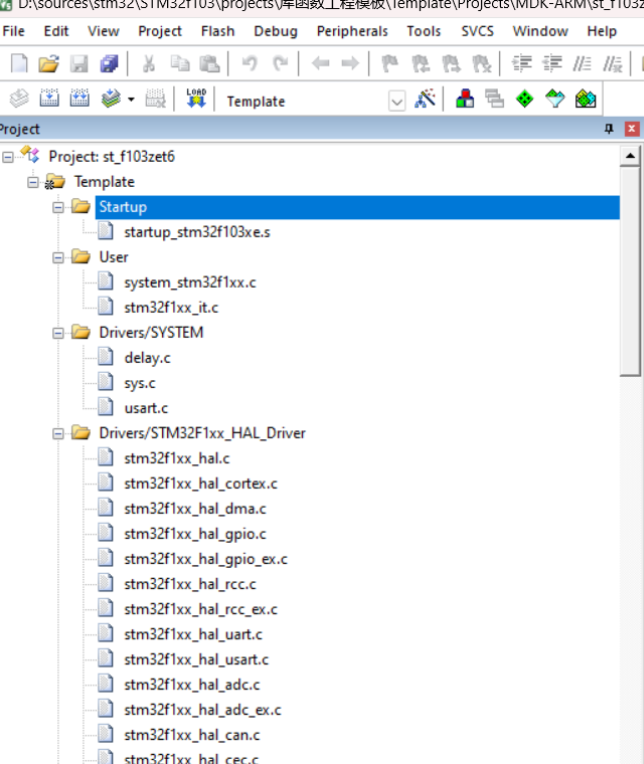Open the Window menu

click(x=540, y=31)
